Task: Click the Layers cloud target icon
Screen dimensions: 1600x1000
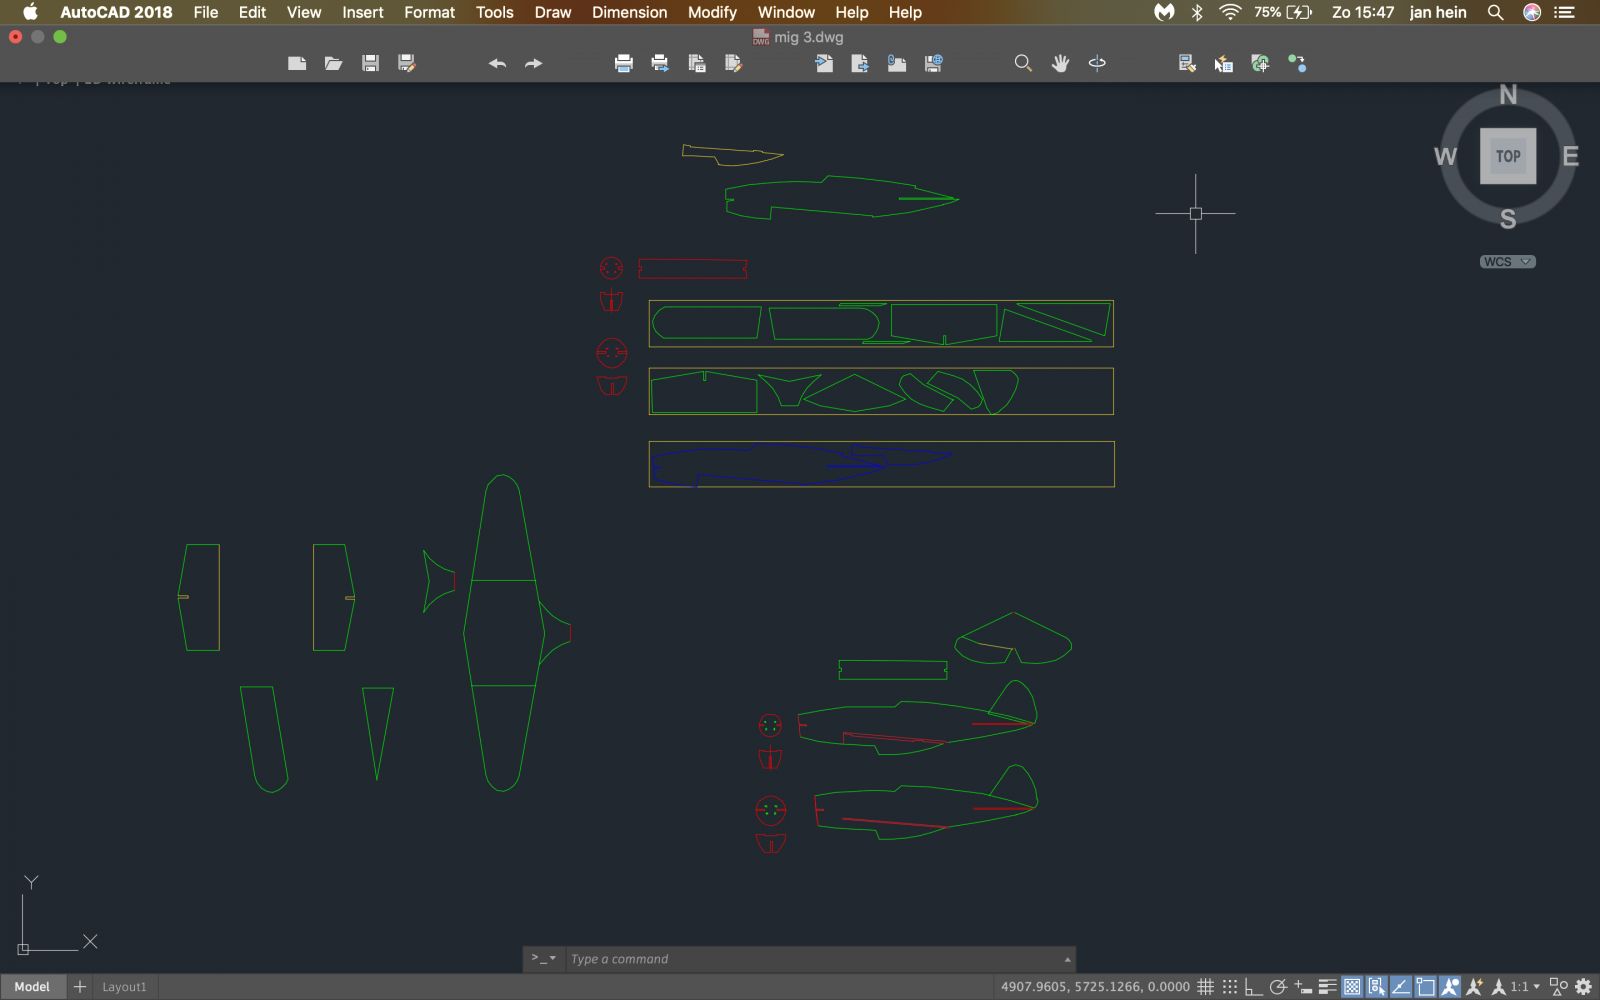Action: tap(1260, 63)
